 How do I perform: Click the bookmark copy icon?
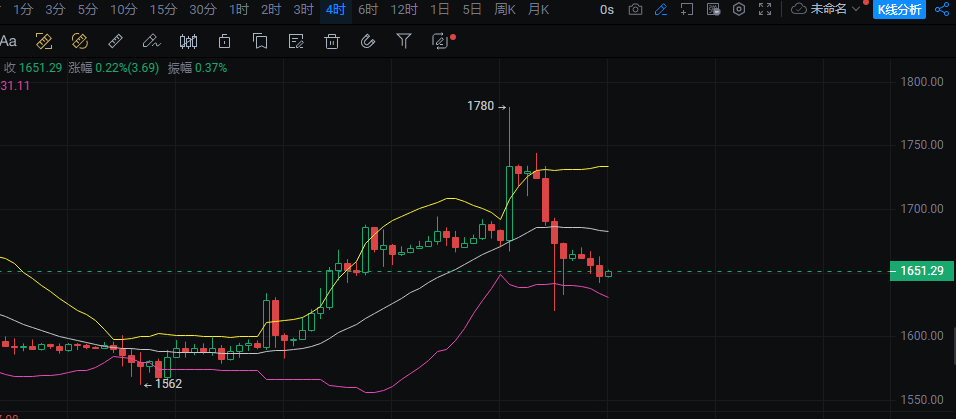260,41
